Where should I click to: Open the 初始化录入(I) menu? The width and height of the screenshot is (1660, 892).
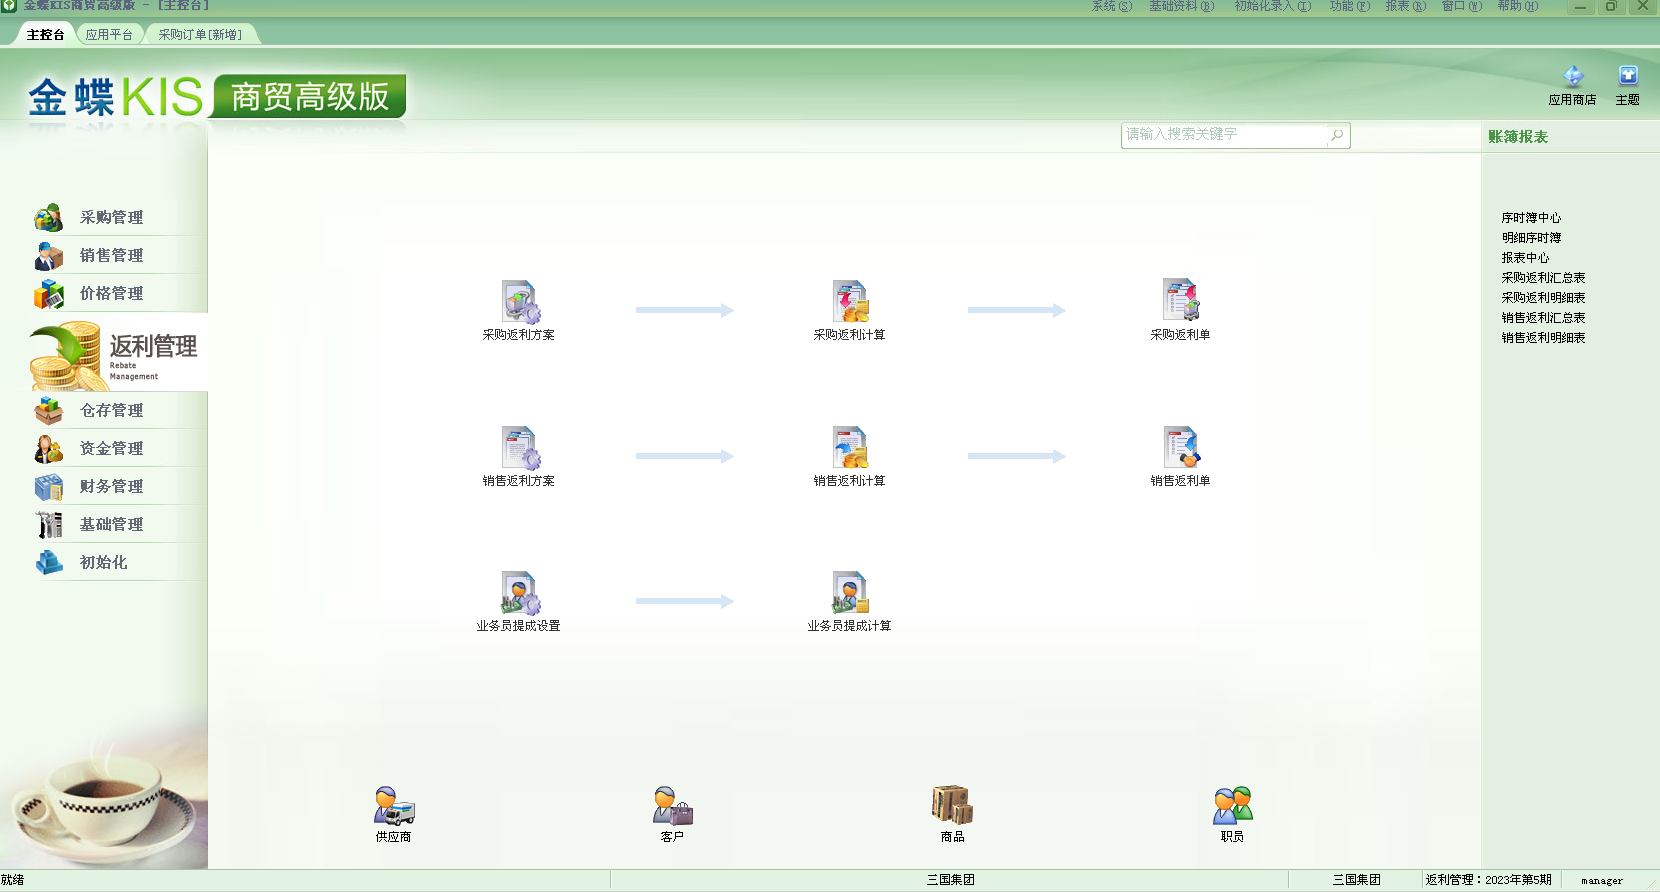click(1272, 6)
